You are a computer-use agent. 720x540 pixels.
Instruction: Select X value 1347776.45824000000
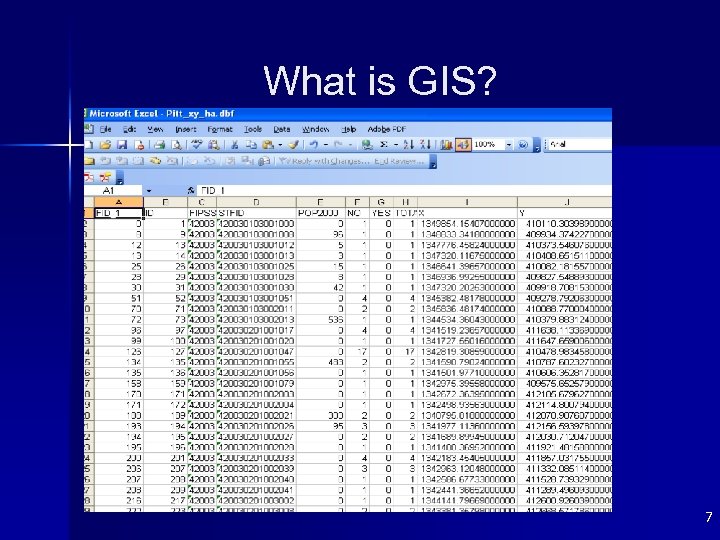tap(467, 245)
